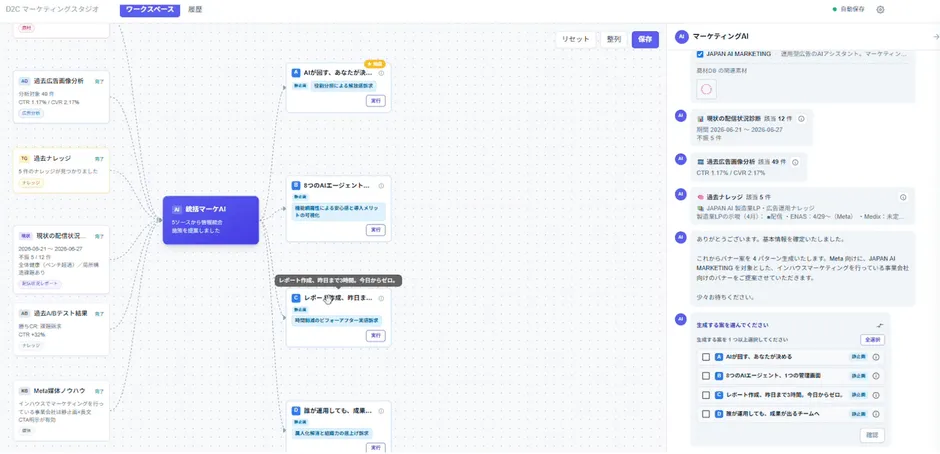The height and width of the screenshot is (454, 940).
Task: Click info icon for option C in selection list
Action: point(875,395)
